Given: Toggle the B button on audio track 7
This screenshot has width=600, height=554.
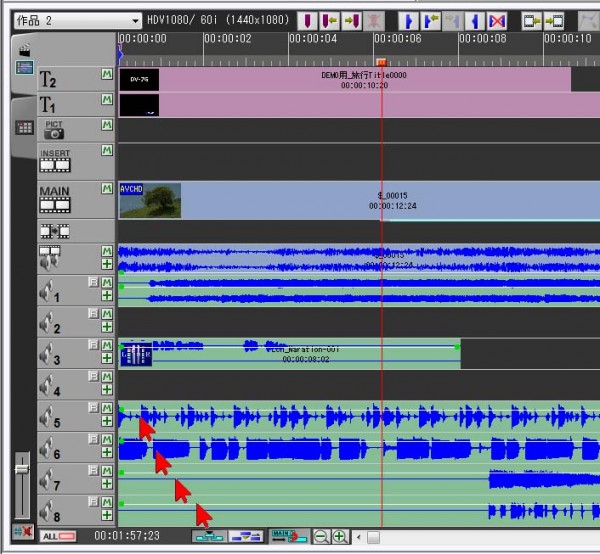Looking at the screenshot, I should click(x=93, y=471).
